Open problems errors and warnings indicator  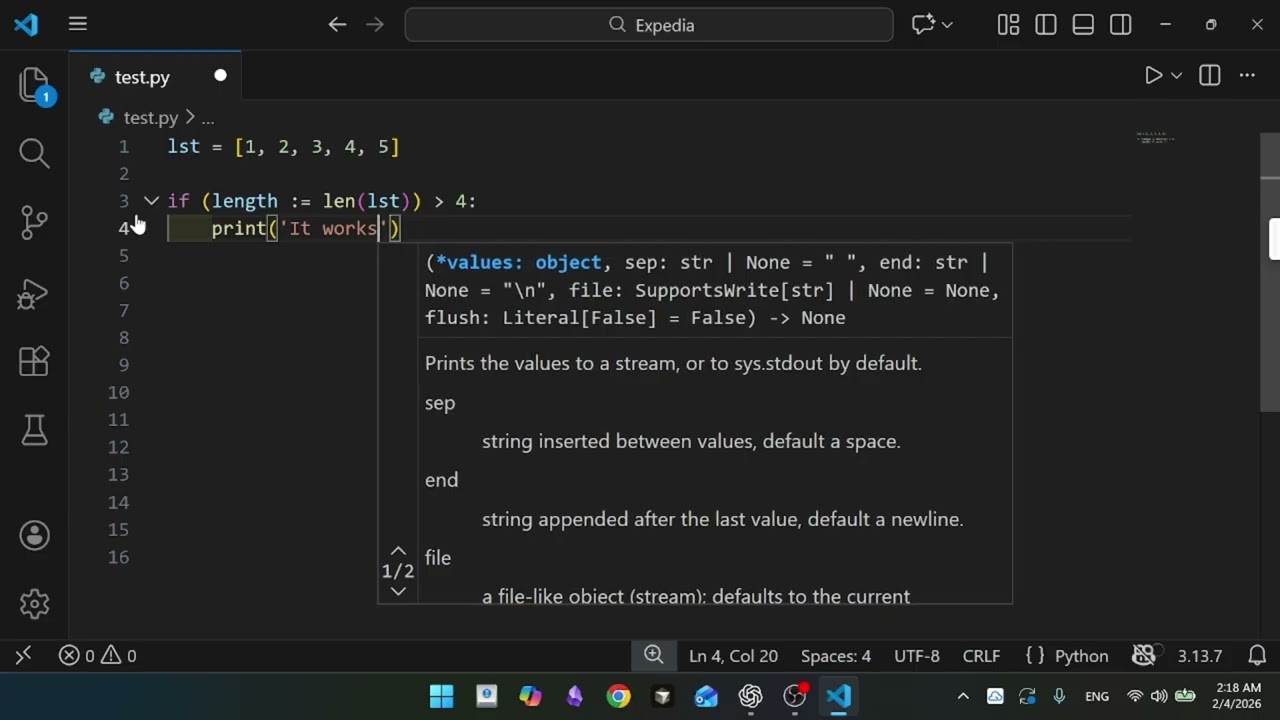click(98, 656)
